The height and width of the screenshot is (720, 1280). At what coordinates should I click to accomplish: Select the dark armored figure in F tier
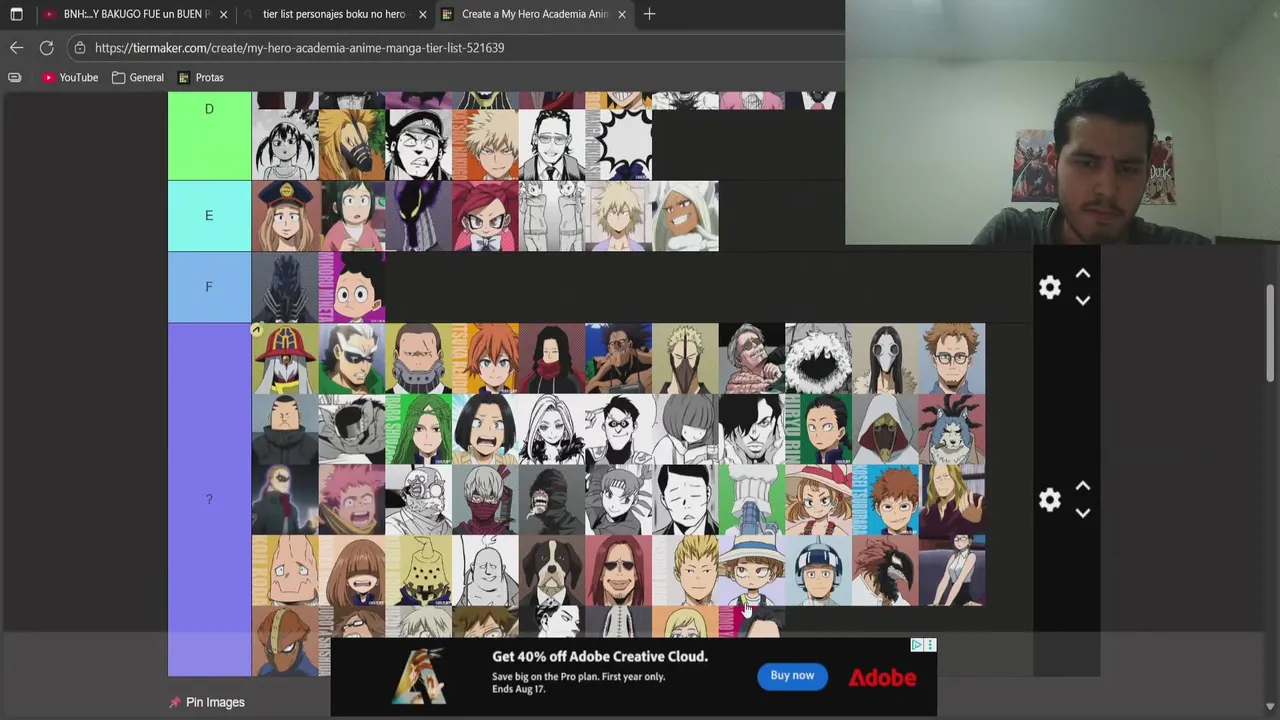point(285,287)
